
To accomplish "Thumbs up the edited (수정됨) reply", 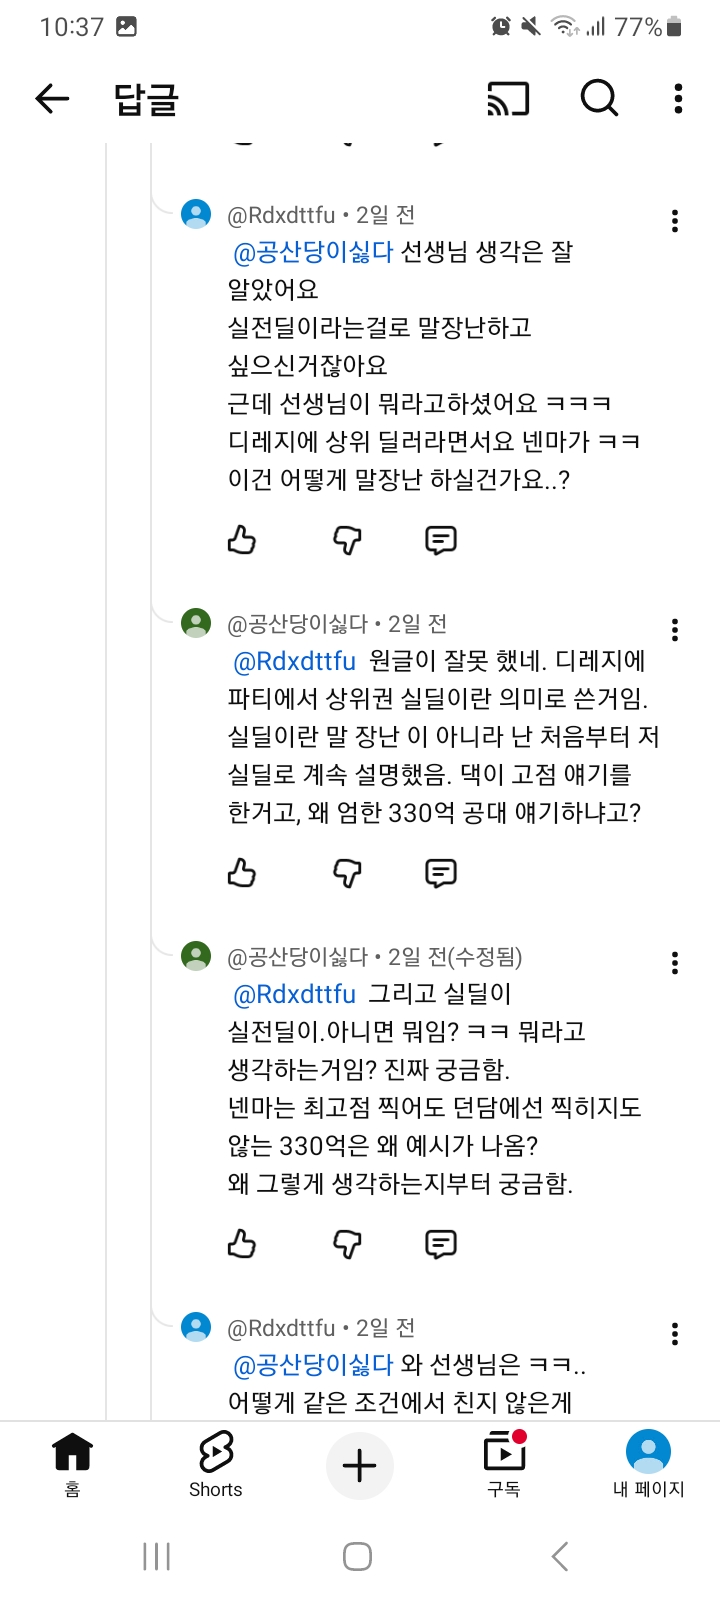I will pyautogui.click(x=242, y=1244).
